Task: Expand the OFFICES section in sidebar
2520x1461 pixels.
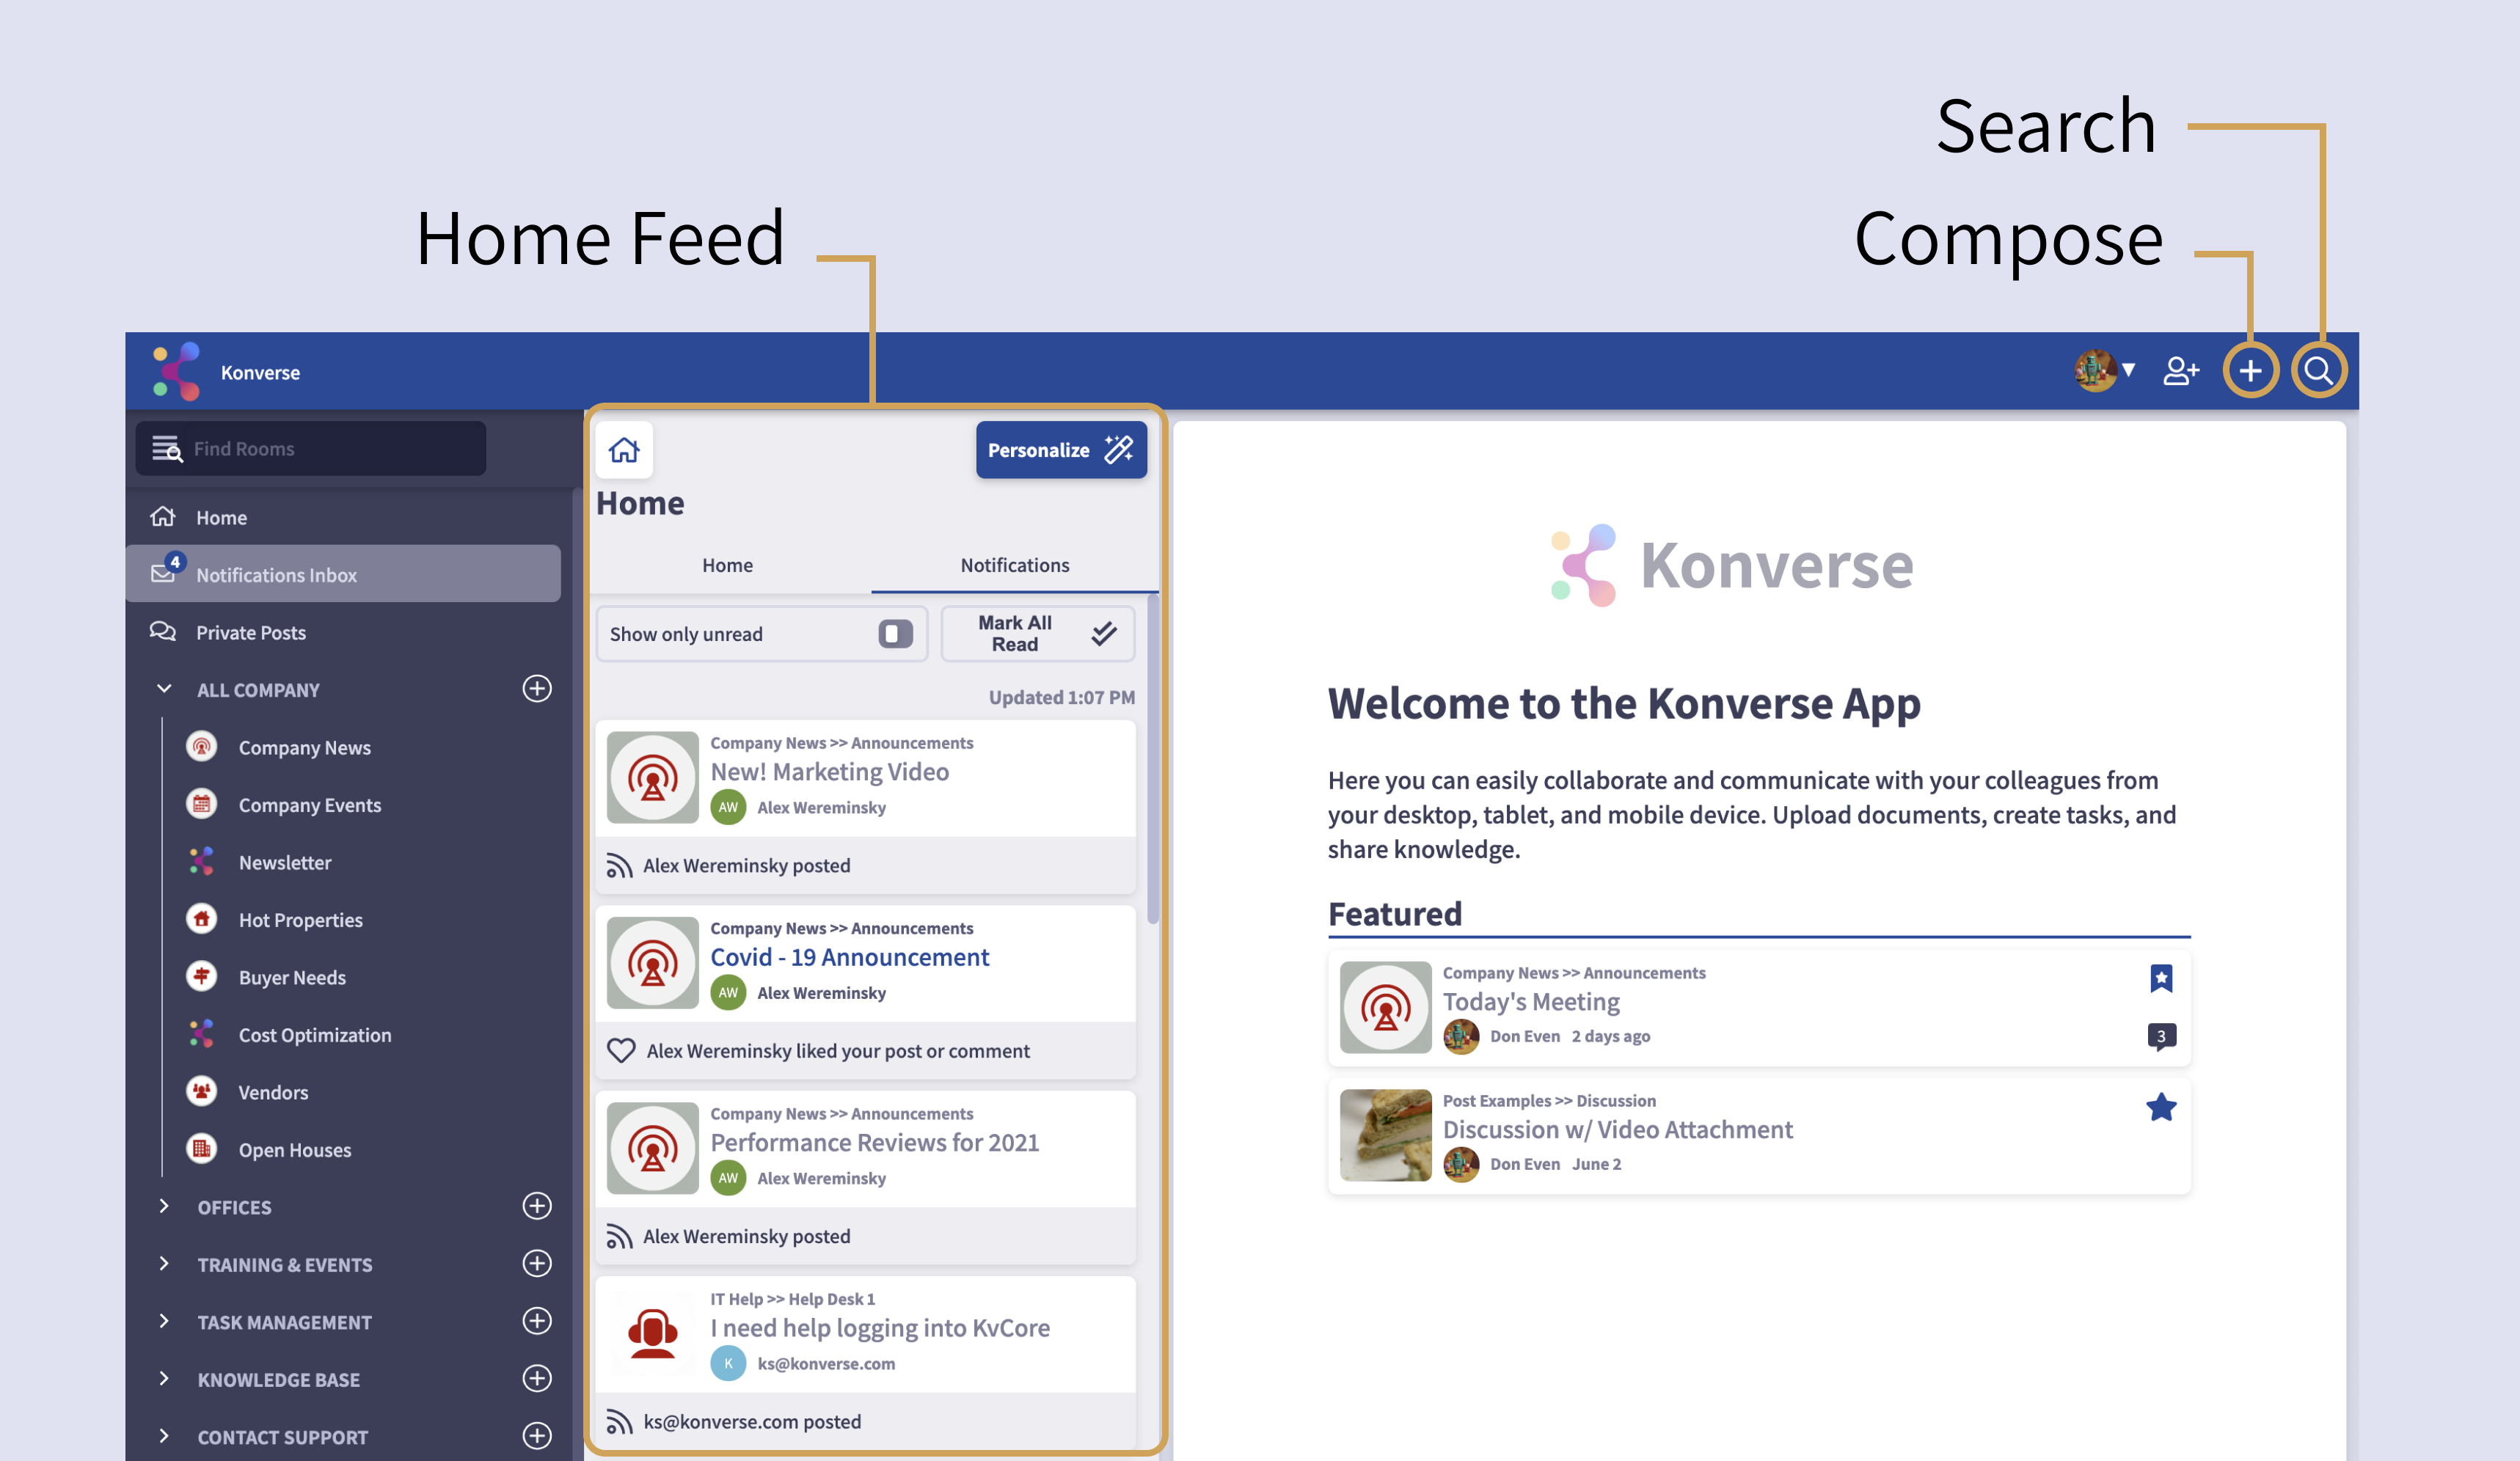Action: [161, 1205]
